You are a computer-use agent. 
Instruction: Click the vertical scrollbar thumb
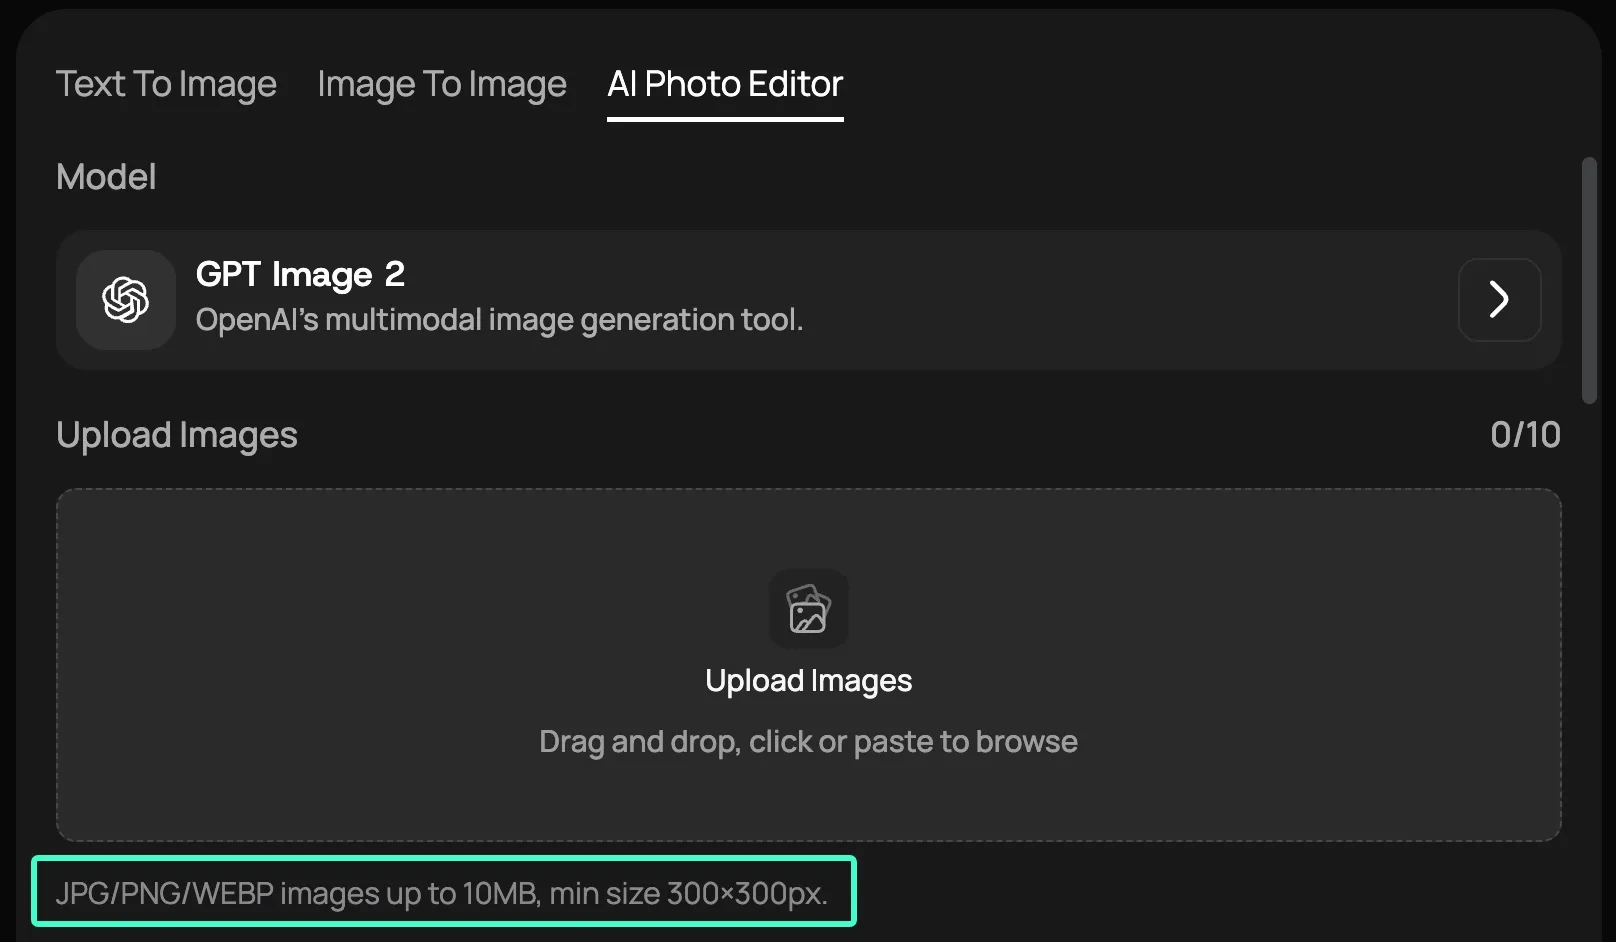coord(1589,281)
